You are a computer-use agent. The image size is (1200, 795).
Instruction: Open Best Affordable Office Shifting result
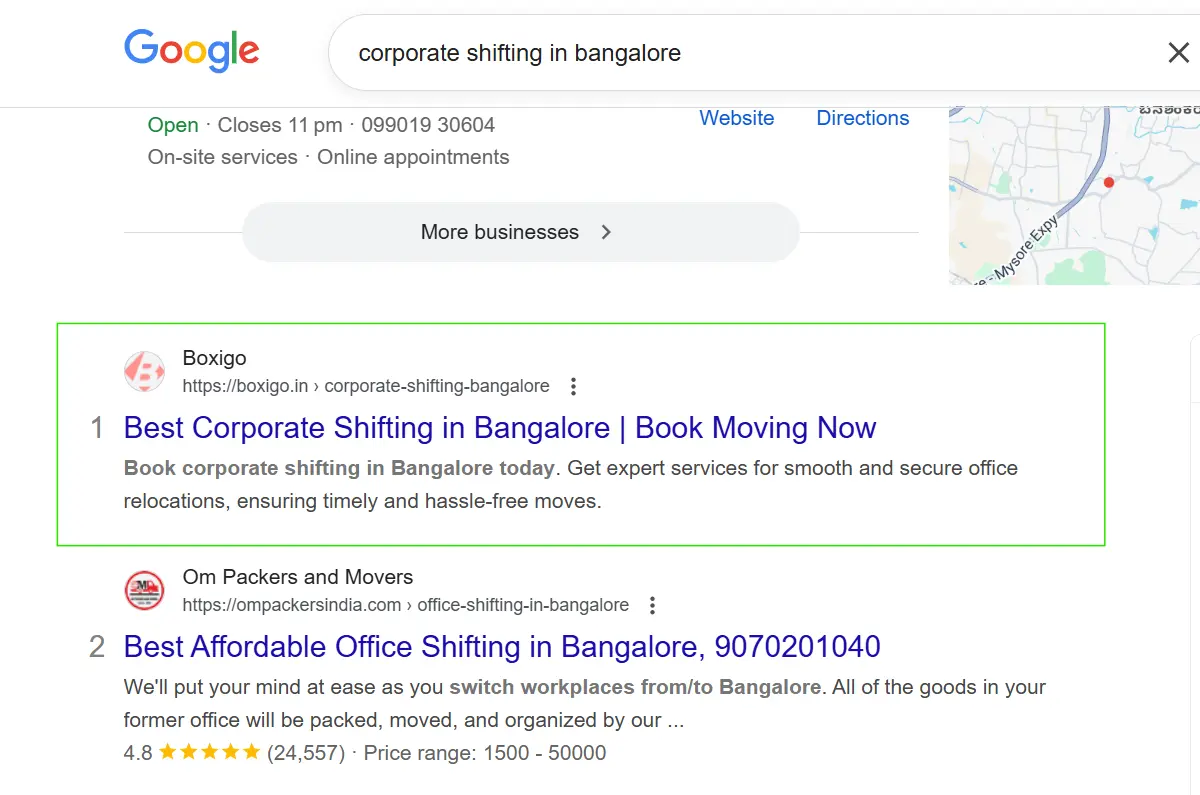(501, 647)
